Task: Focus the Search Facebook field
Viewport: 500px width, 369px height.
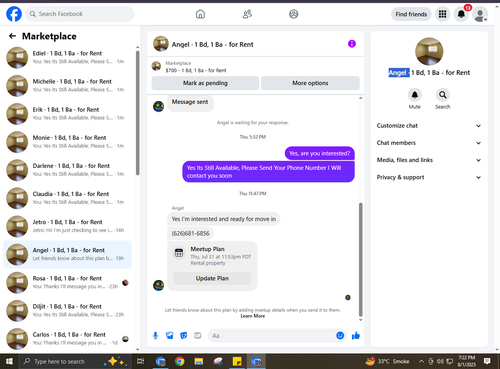Action: [x=80, y=14]
